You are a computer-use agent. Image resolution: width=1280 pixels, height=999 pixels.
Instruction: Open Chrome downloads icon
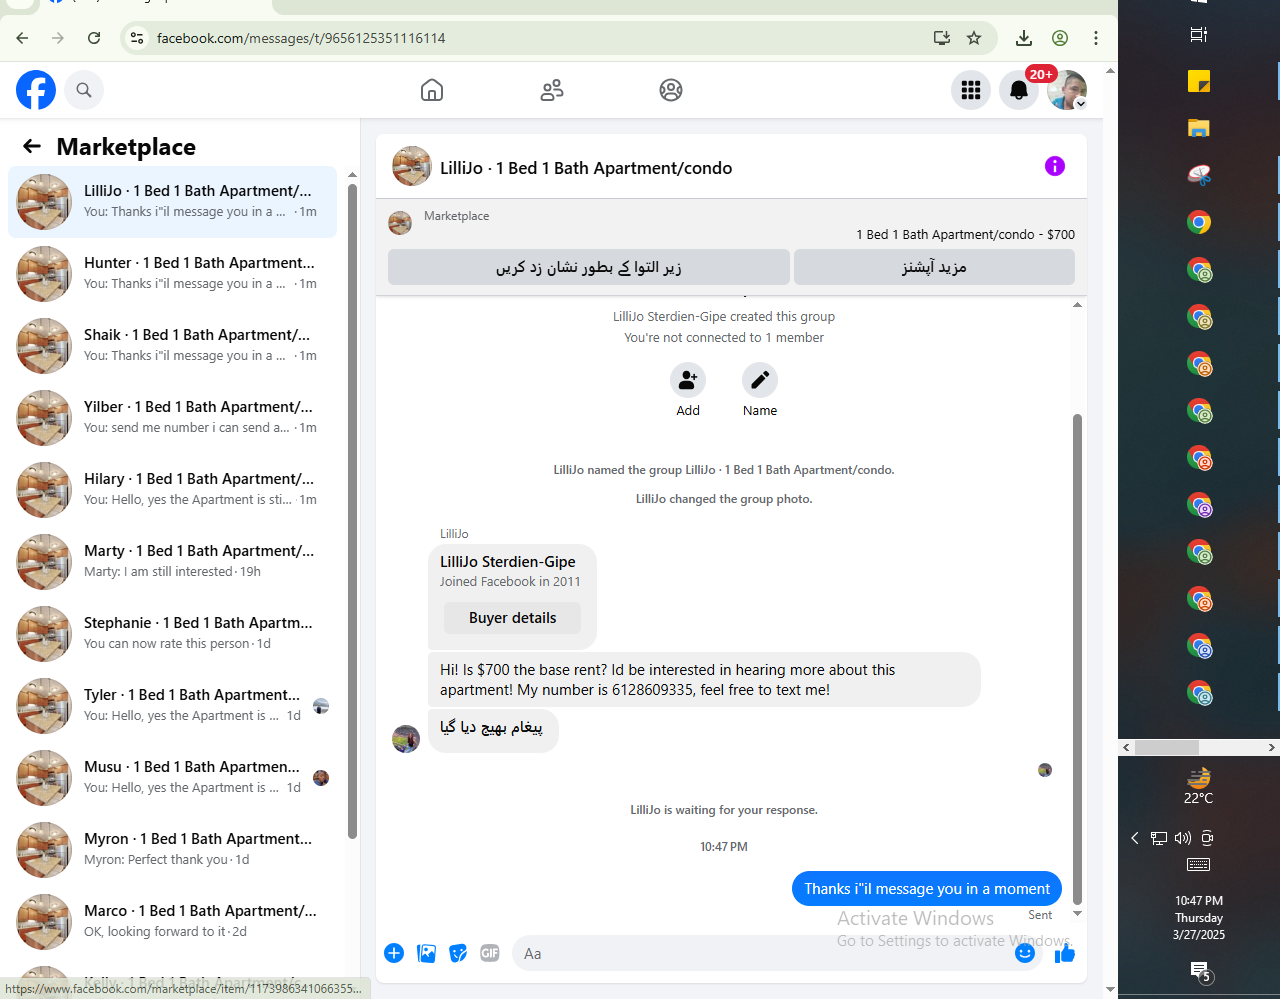pos(1024,38)
